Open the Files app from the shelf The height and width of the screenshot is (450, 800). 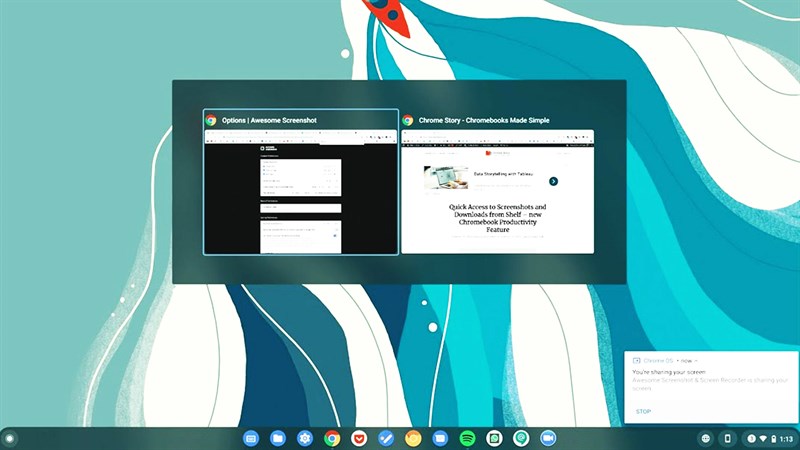coord(278,438)
